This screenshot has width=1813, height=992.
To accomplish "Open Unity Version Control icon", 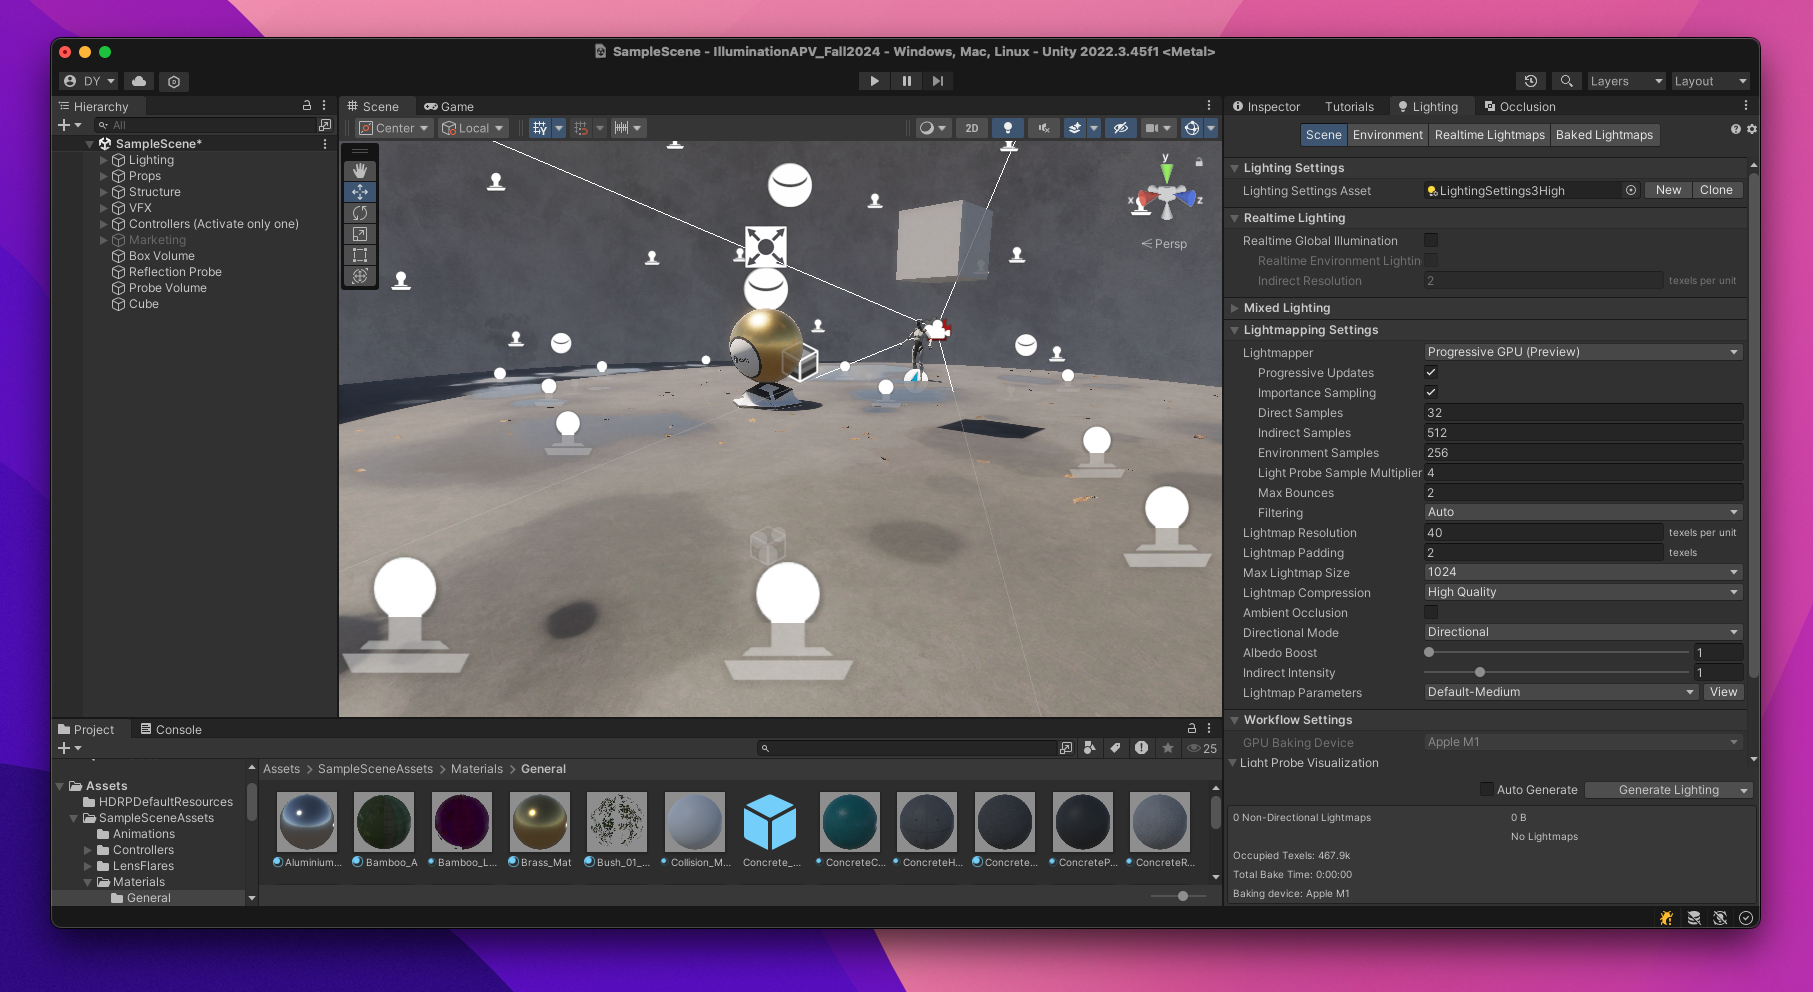I will pyautogui.click(x=174, y=81).
